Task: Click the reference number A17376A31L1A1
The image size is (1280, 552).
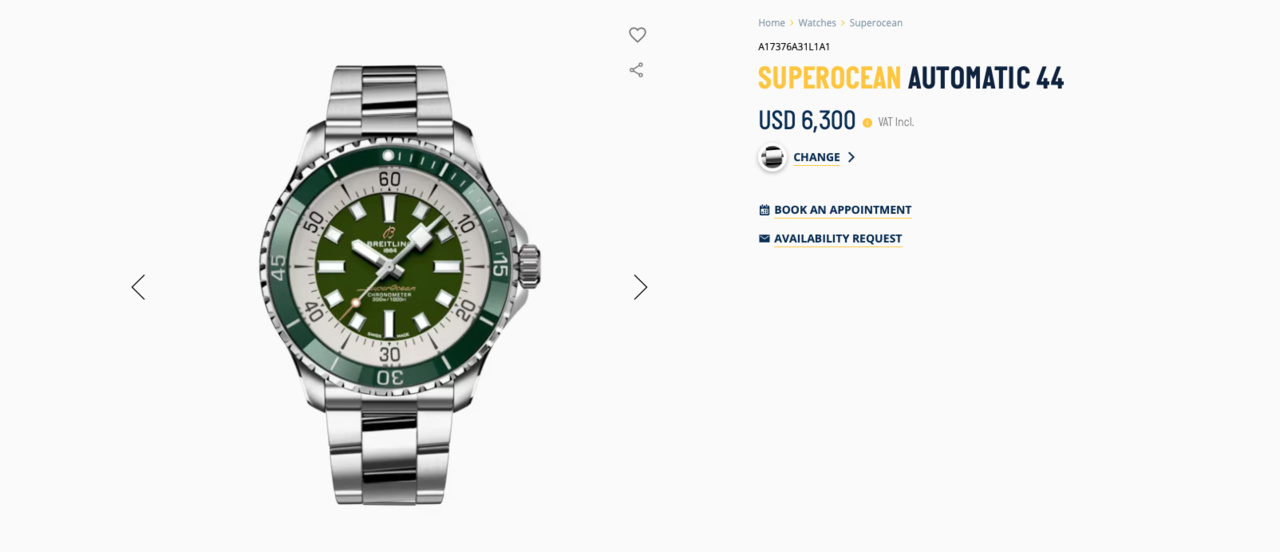Action: click(x=794, y=47)
